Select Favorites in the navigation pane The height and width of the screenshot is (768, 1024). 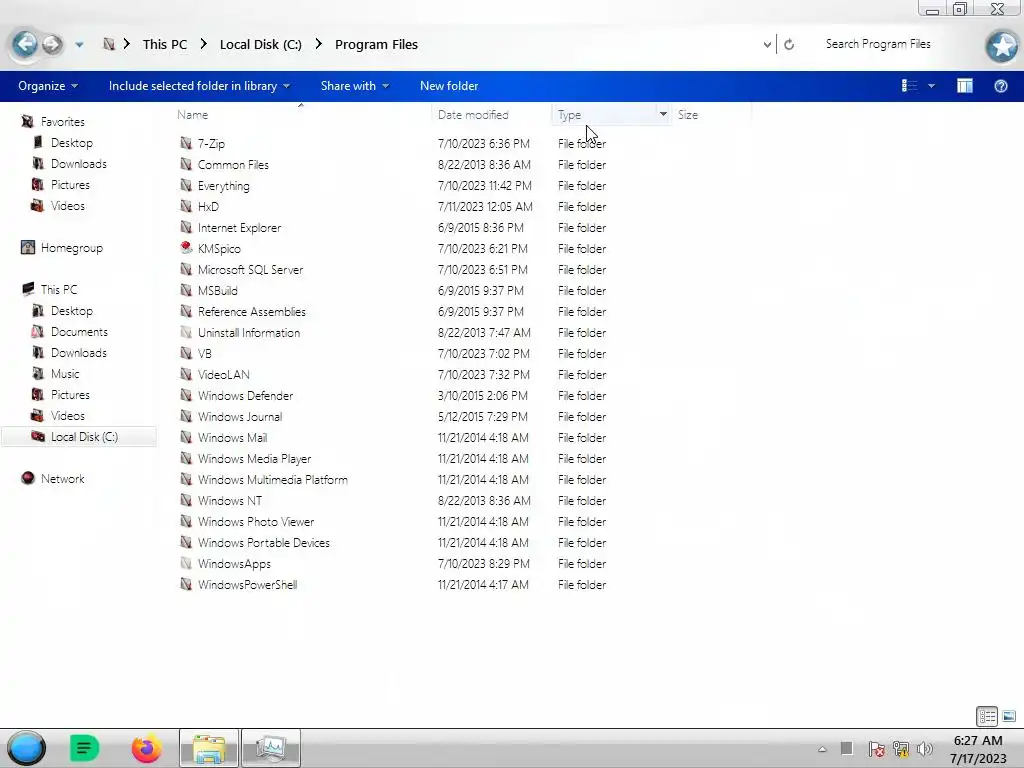(62, 121)
